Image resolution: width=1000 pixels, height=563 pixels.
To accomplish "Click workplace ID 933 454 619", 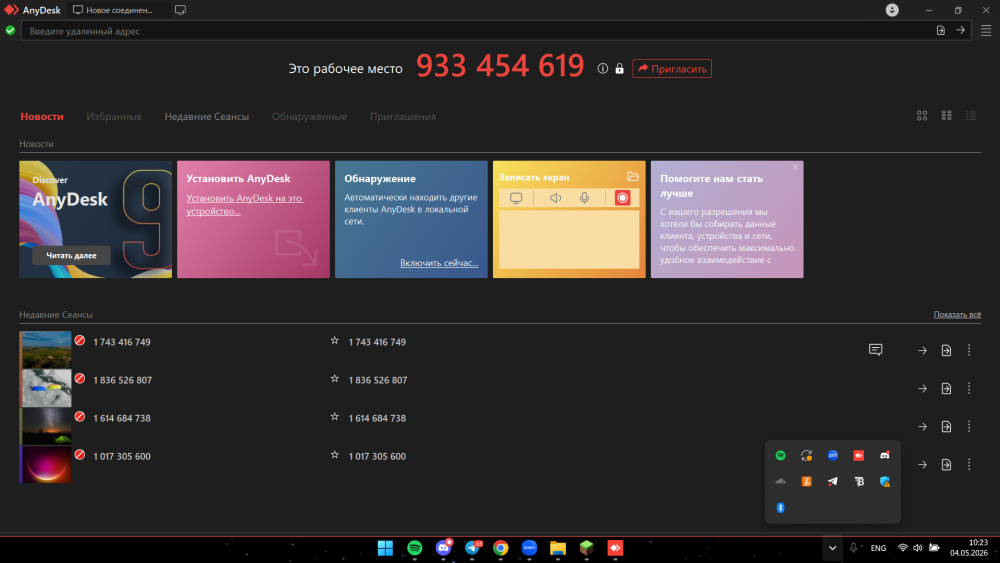I will pyautogui.click(x=500, y=66).
